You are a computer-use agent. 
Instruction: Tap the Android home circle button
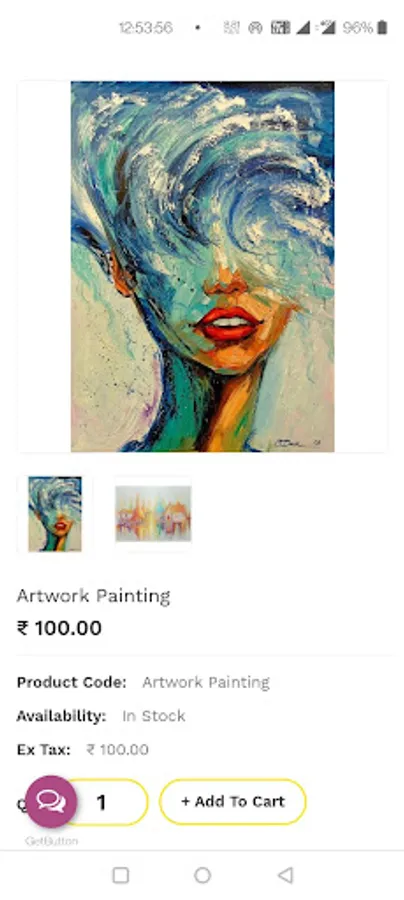pos(203,875)
